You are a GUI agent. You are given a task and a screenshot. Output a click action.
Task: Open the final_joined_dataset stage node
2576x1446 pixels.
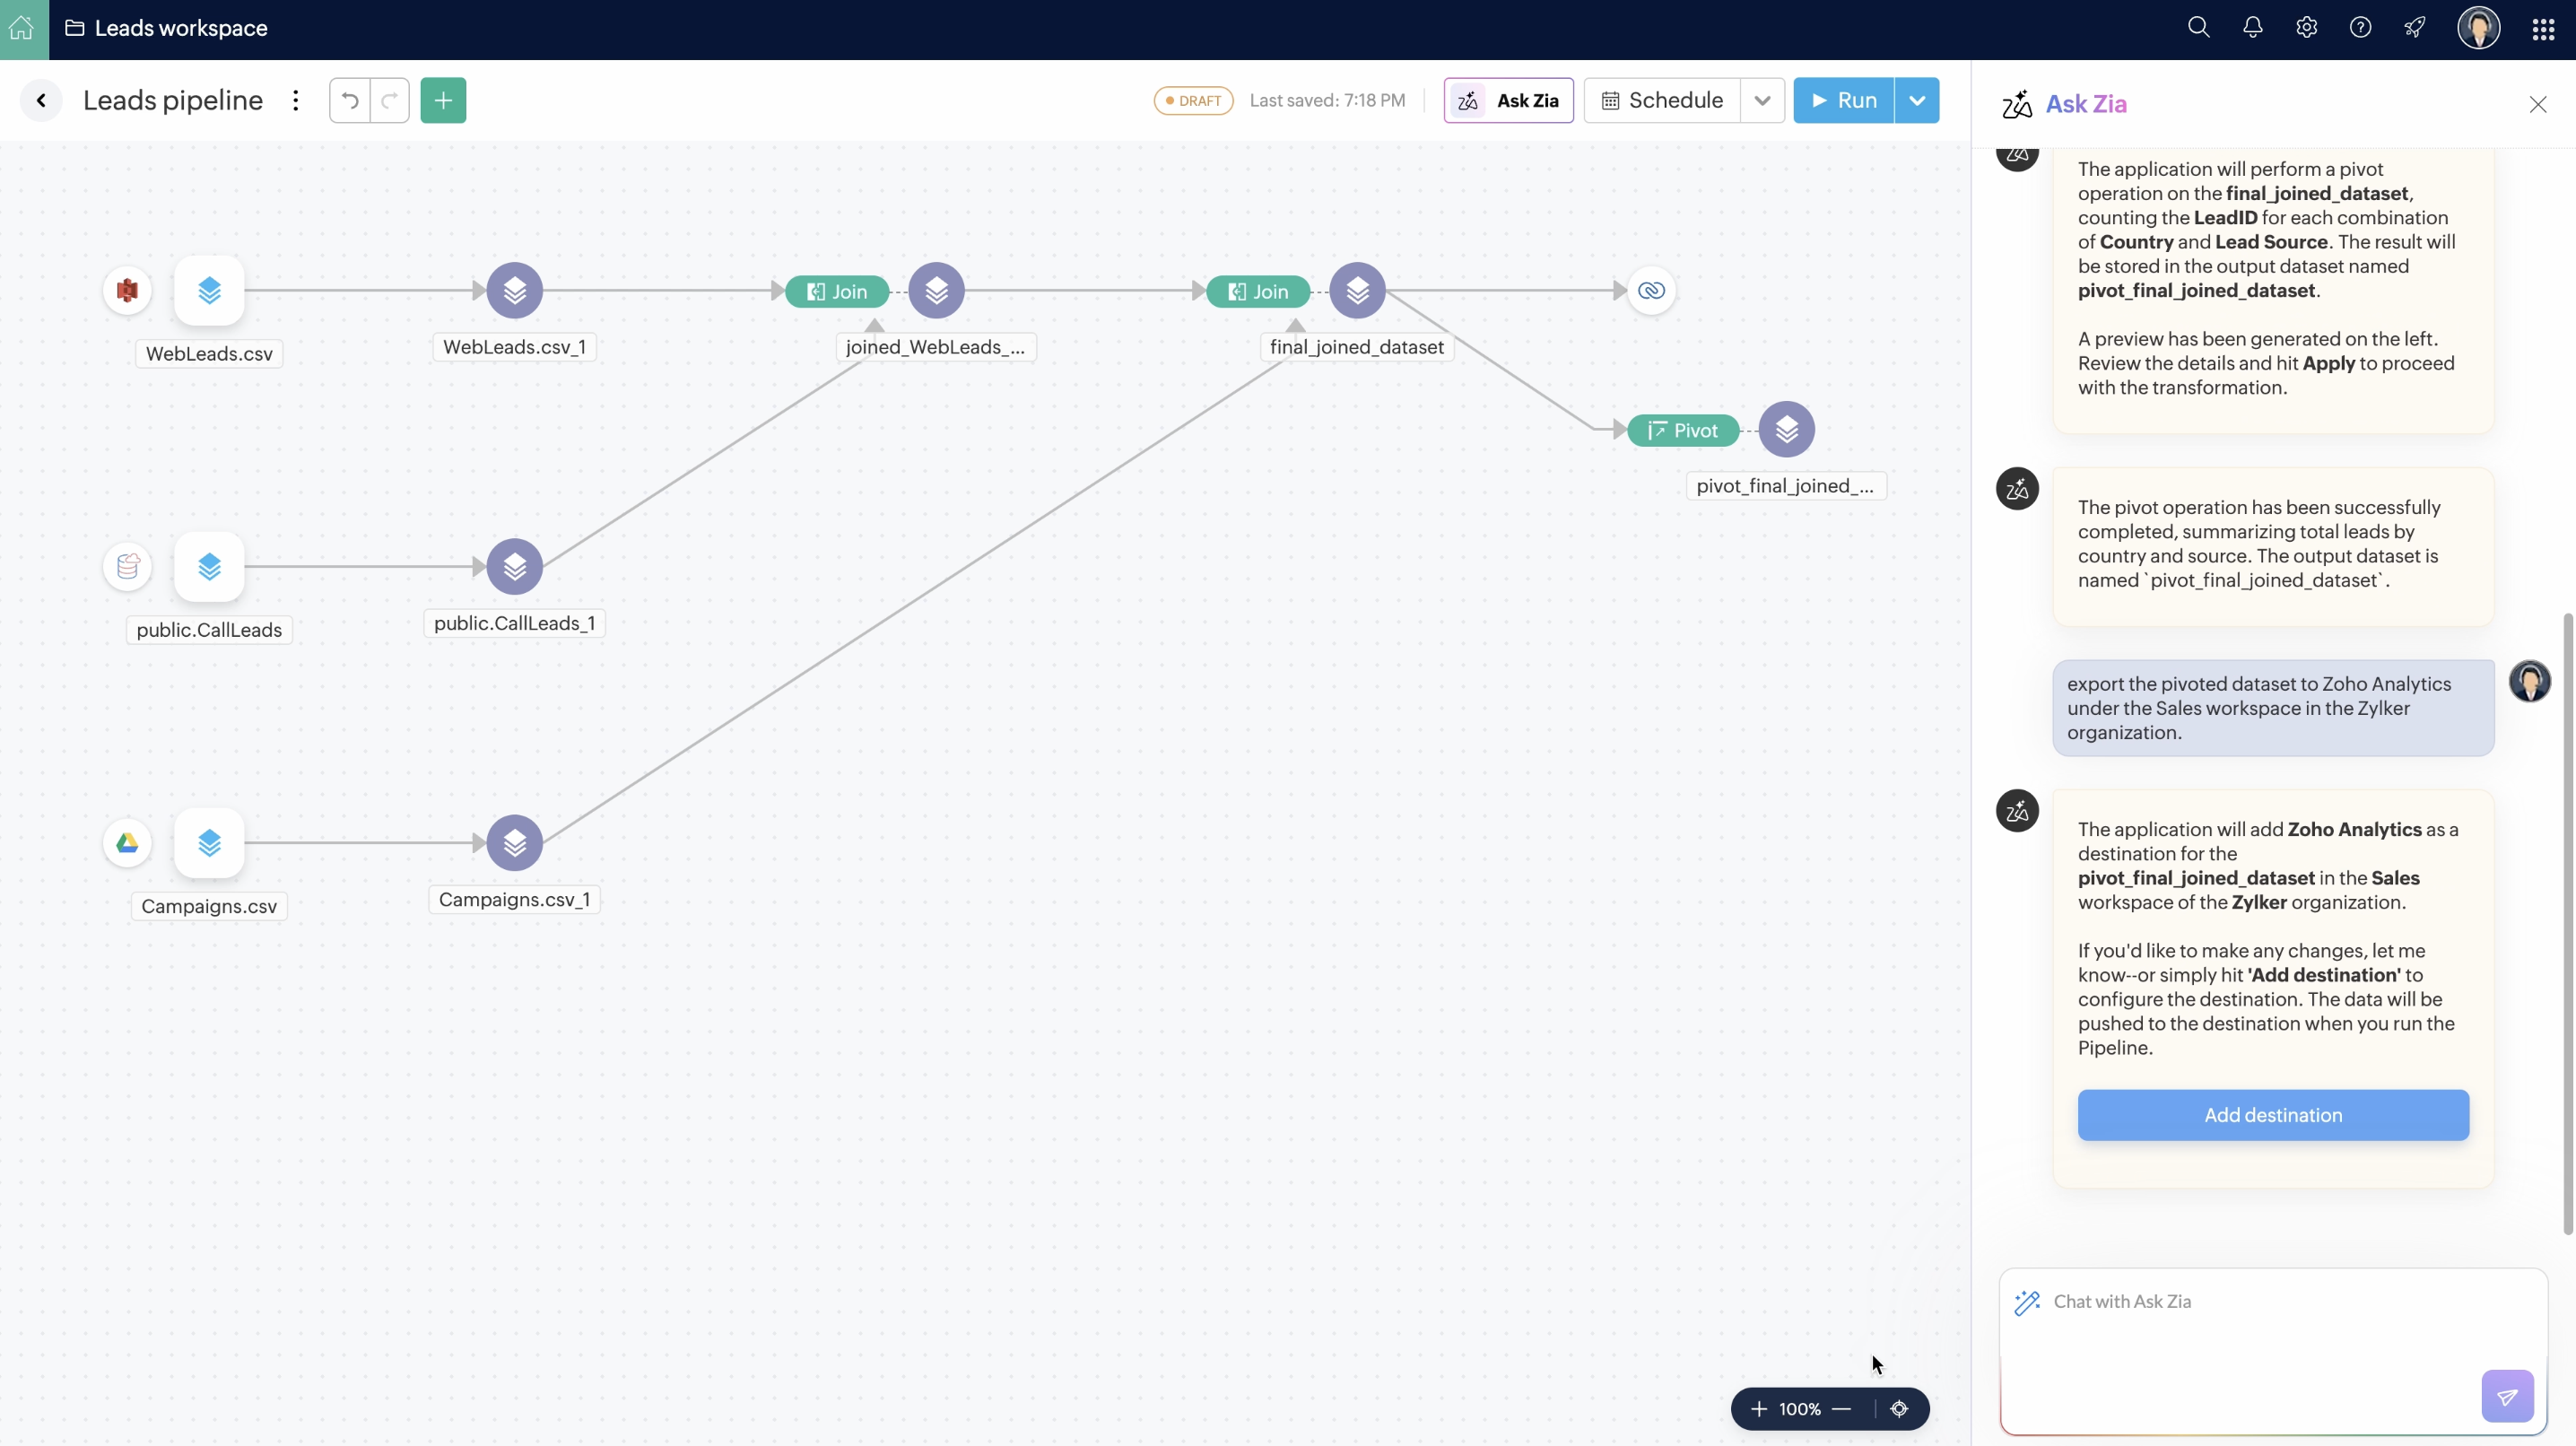click(x=1357, y=291)
